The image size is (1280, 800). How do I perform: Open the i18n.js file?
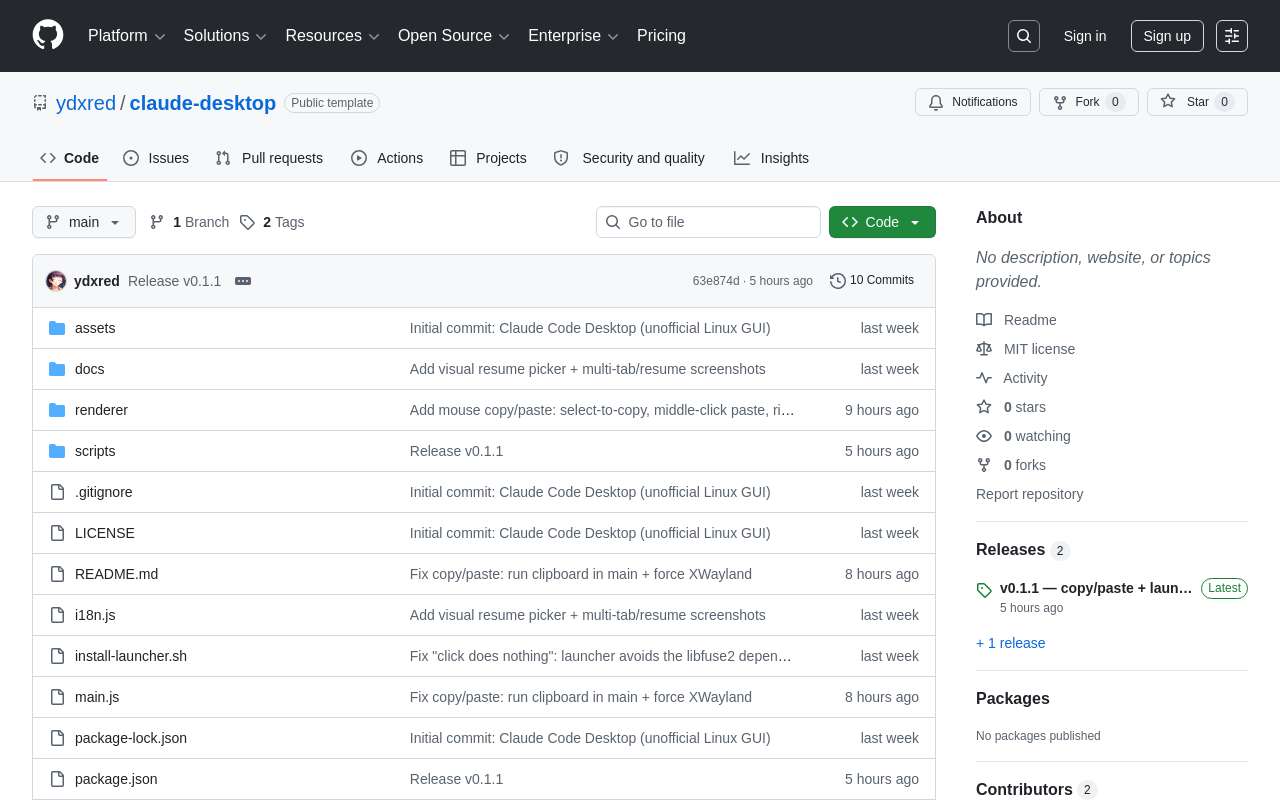click(x=95, y=615)
